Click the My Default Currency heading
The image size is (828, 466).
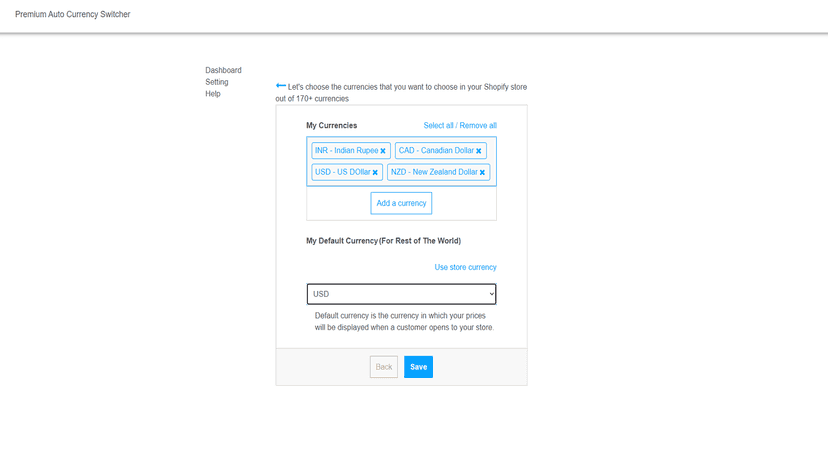click(383, 241)
